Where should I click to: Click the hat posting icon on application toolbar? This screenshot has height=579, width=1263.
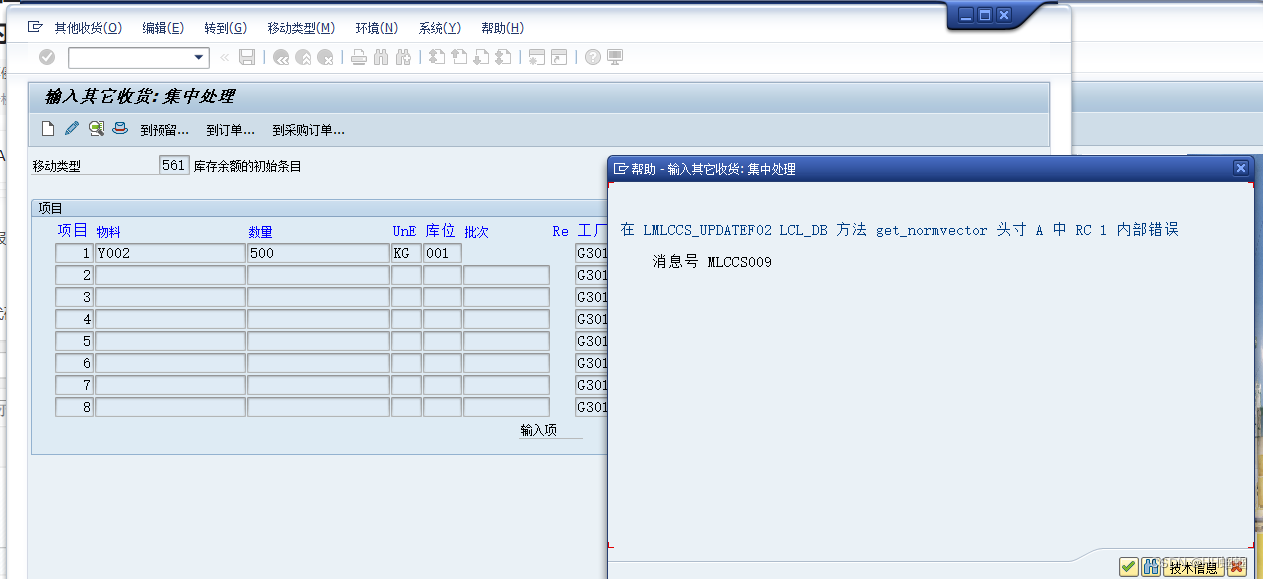tap(120, 128)
